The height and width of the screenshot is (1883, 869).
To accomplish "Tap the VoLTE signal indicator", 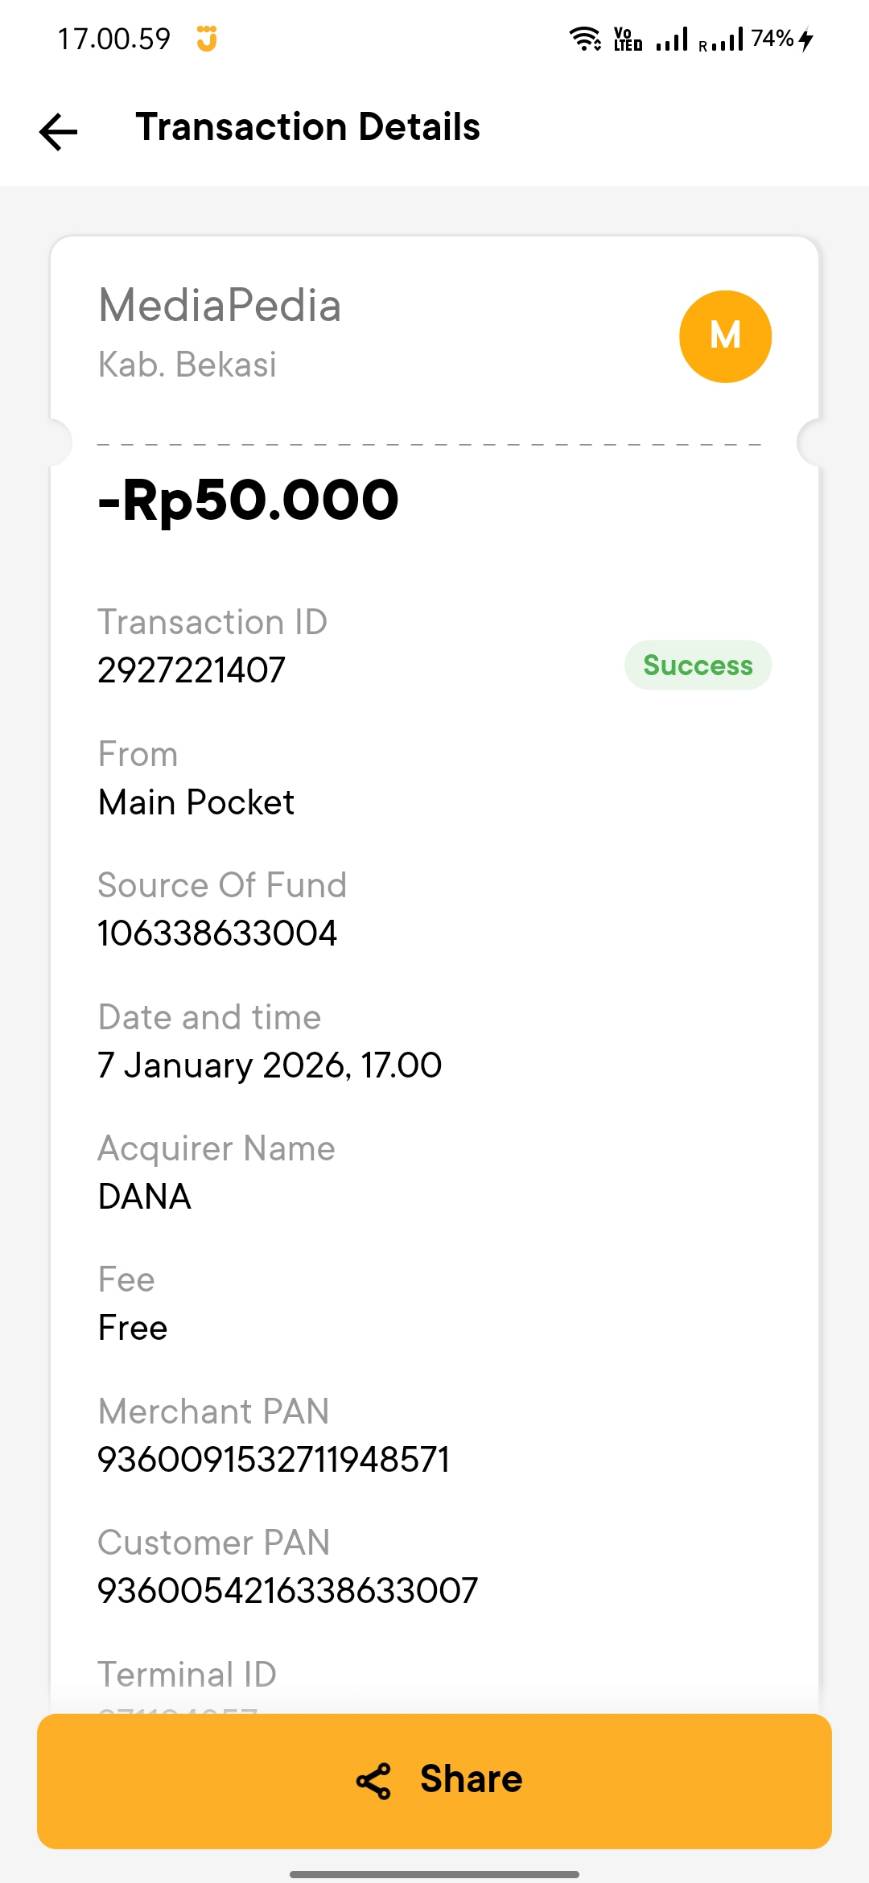I will tap(627, 39).
